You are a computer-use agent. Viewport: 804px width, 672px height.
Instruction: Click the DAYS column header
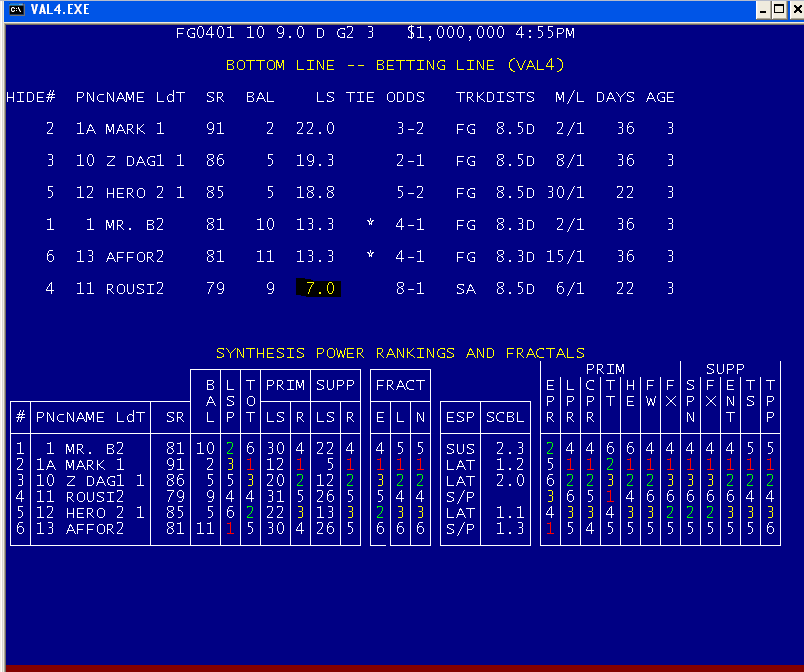615,97
